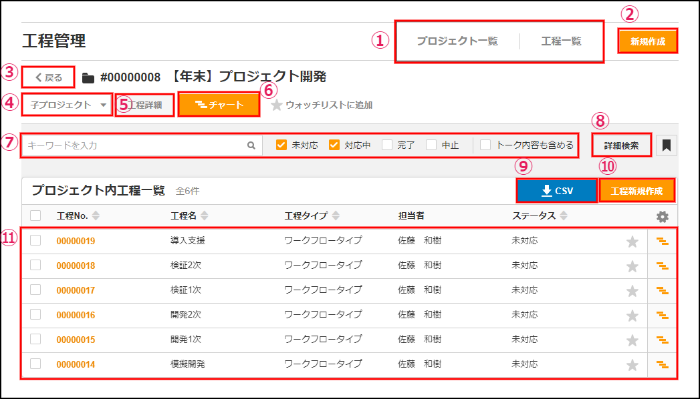Star the 模擬開発 process row
The height and width of the screenshot is (399, 700).
click(632, 365)
